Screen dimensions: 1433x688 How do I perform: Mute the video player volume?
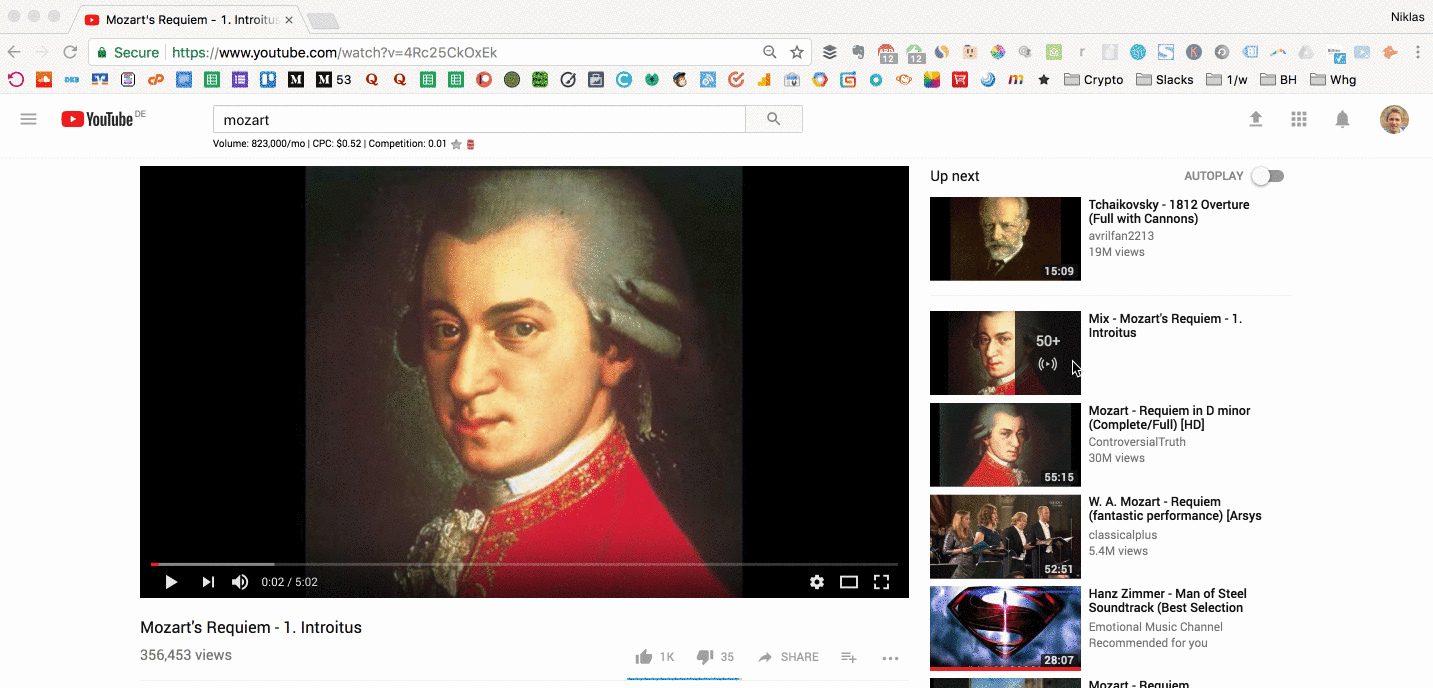pos(240,582)
